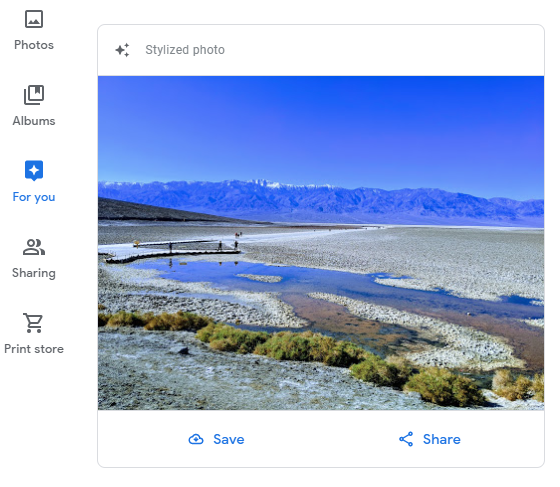Click the Print store cart icon

coord(33,323)
